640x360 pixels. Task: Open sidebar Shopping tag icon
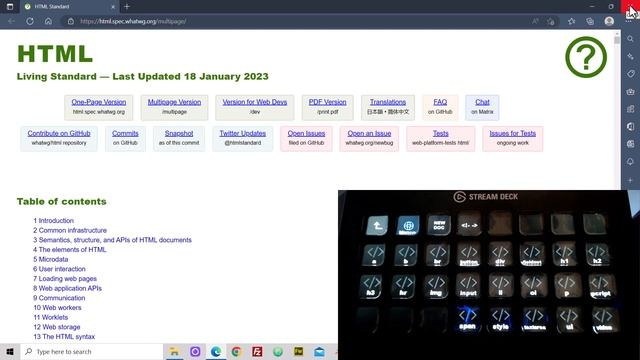pos(631,74)
